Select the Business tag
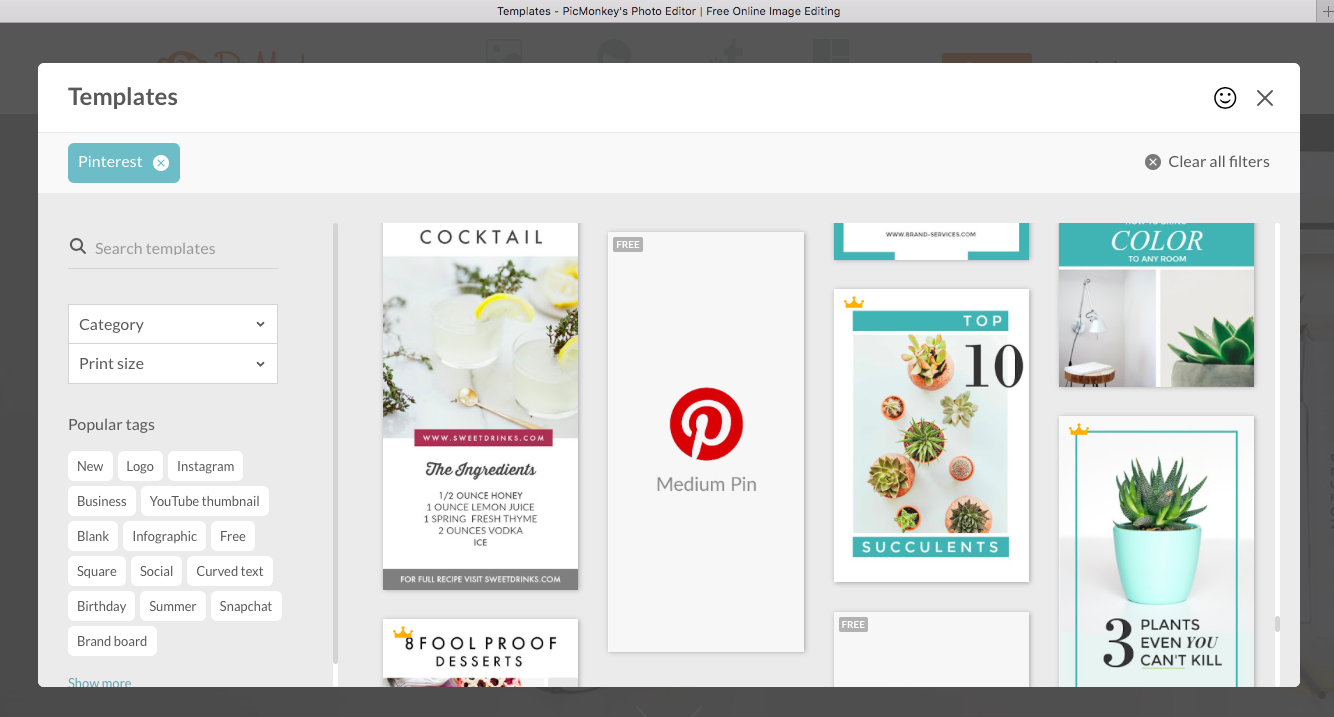 102,501
